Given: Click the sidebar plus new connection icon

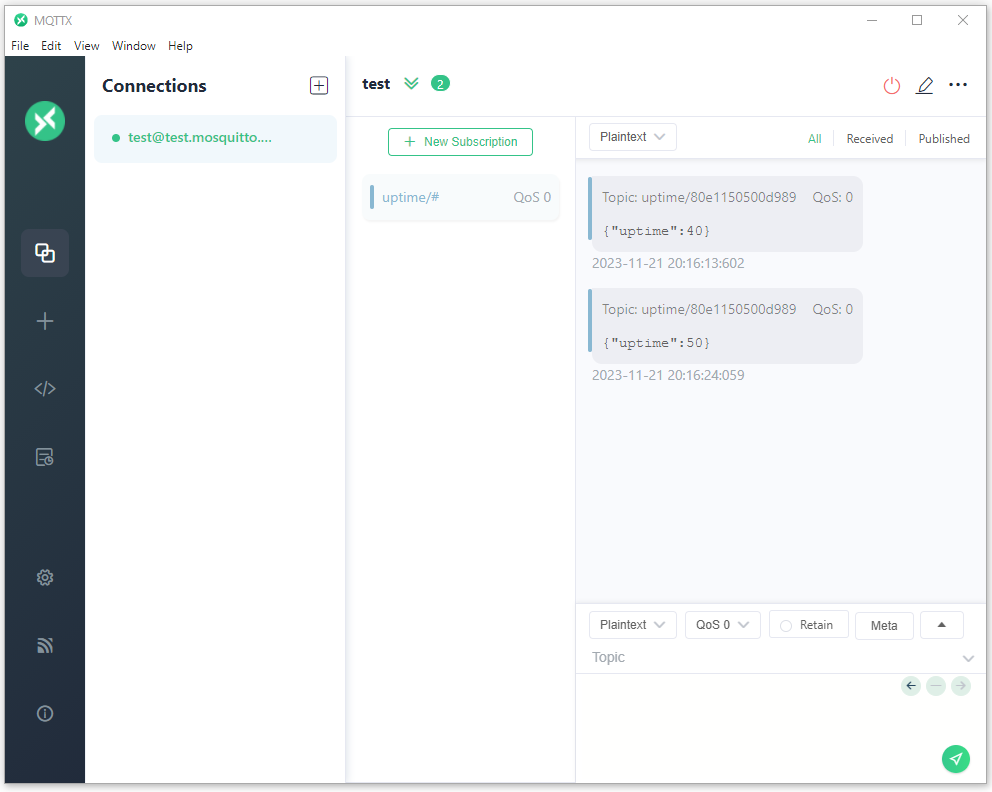Looking at the screenshot, I should (x=45, y=321).
